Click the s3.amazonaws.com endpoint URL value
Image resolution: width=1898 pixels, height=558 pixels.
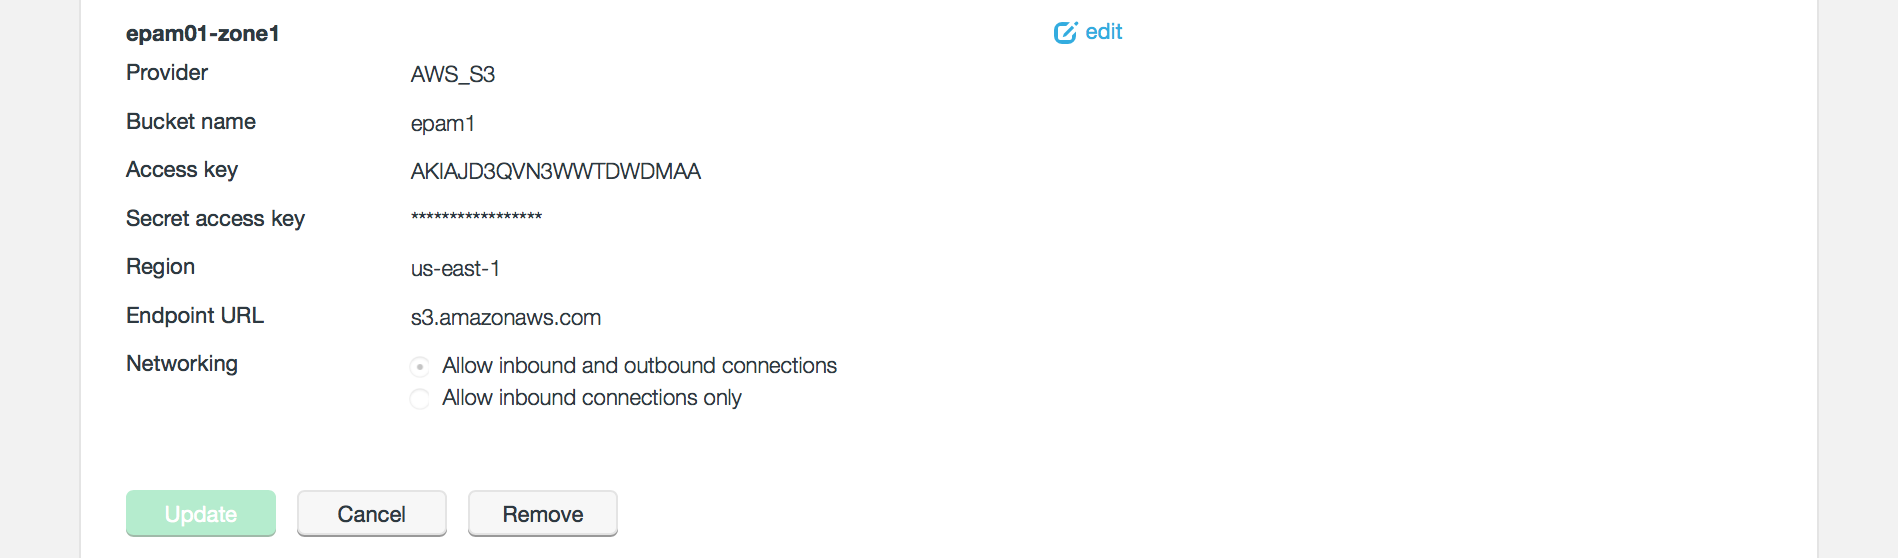(x=506, y=318)
